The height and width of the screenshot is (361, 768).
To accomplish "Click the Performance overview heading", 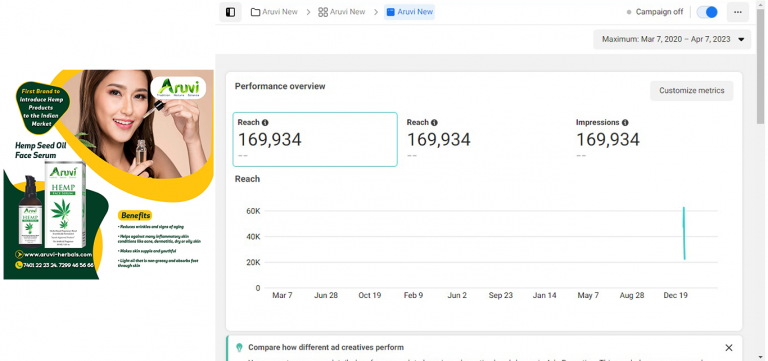I will 280,86.
